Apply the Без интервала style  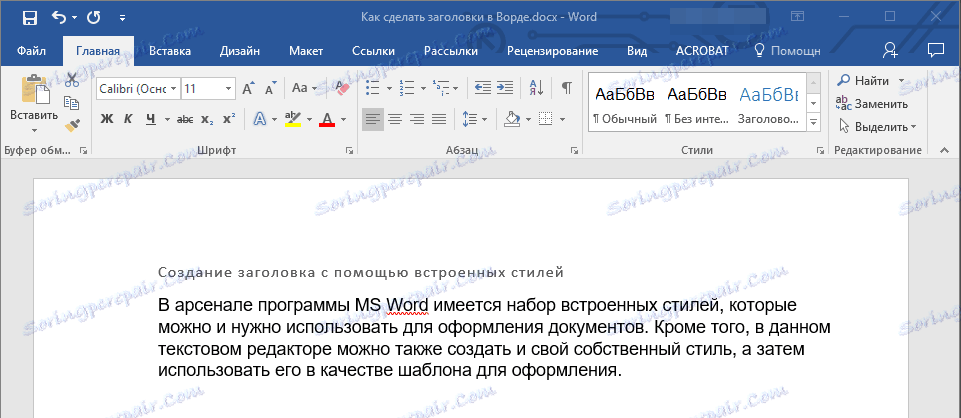click(696, 103)
